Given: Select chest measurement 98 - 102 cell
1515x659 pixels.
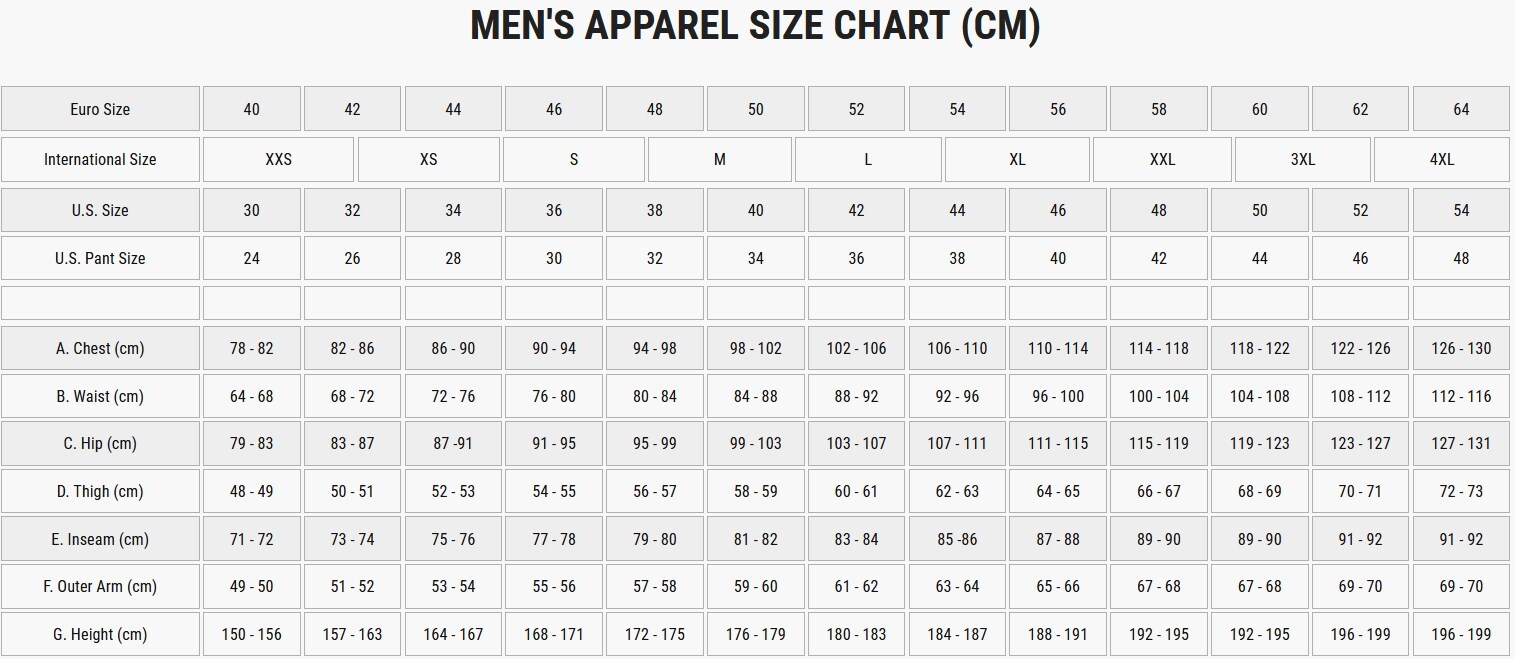Looking at the screenshot, I should (756, 348).
